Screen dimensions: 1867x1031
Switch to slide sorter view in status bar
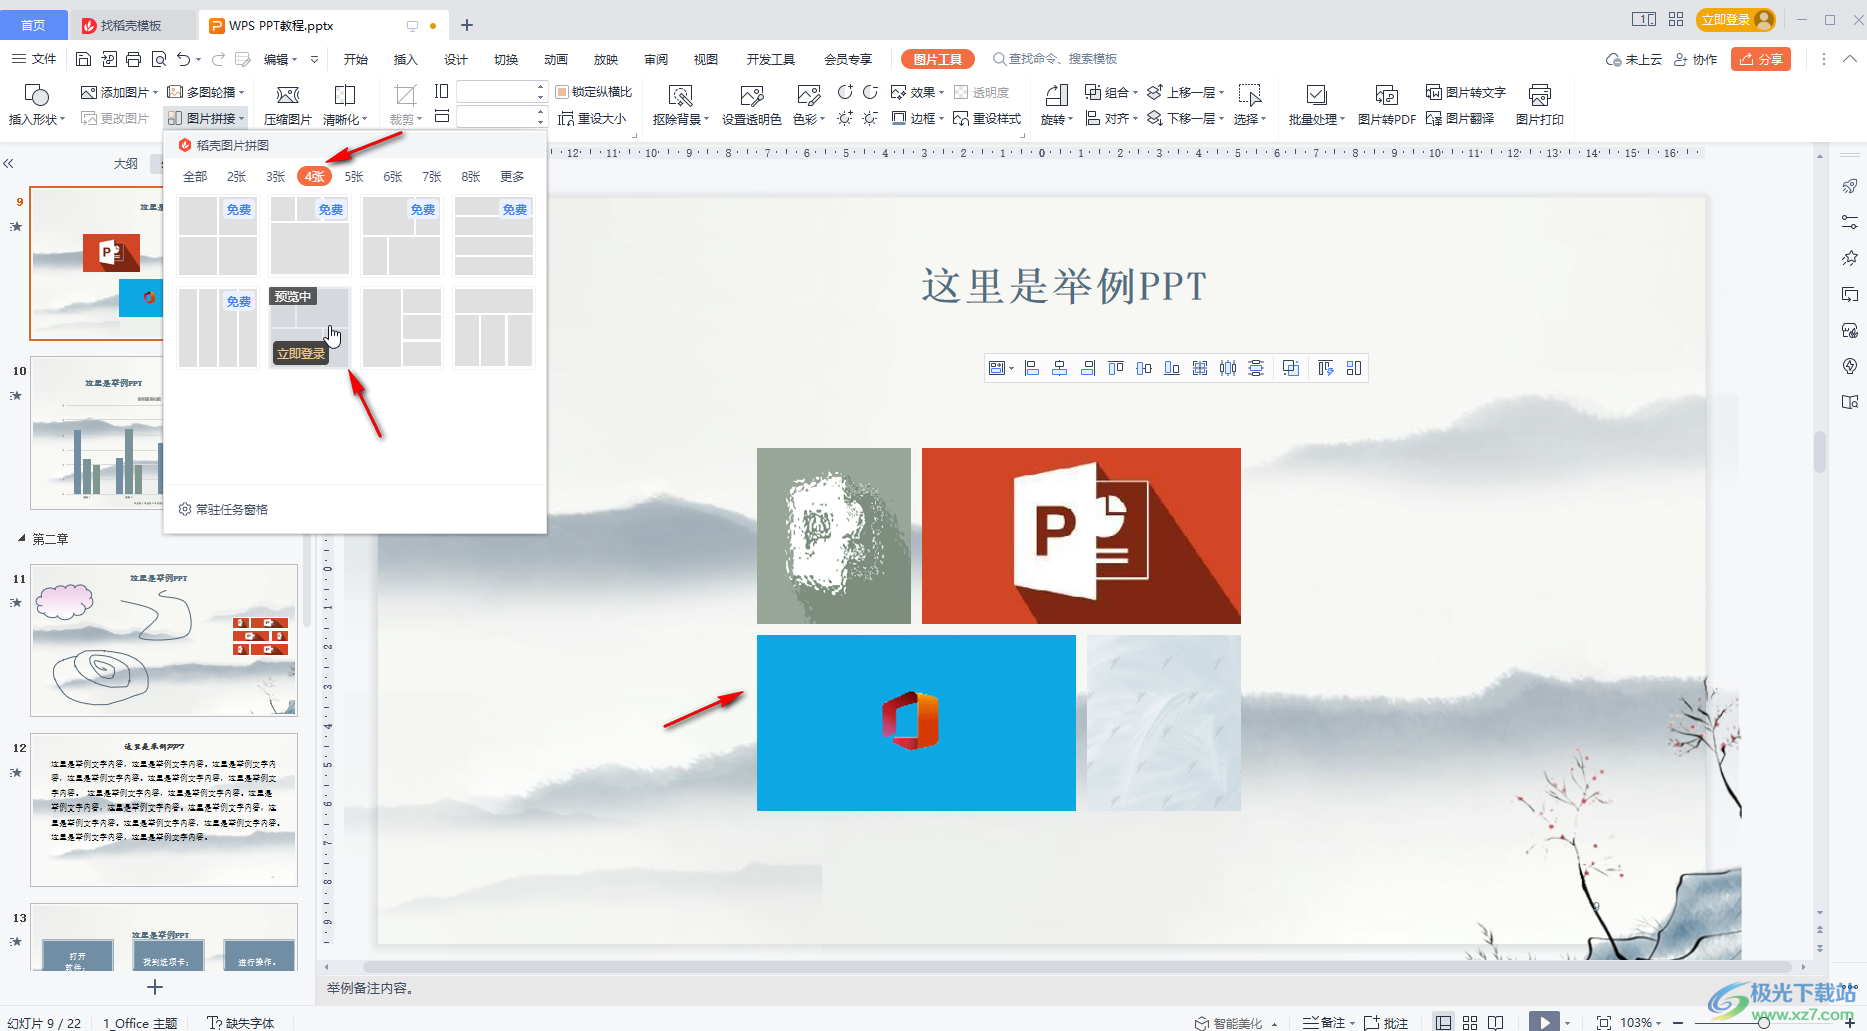[x=1470, y=1022]
